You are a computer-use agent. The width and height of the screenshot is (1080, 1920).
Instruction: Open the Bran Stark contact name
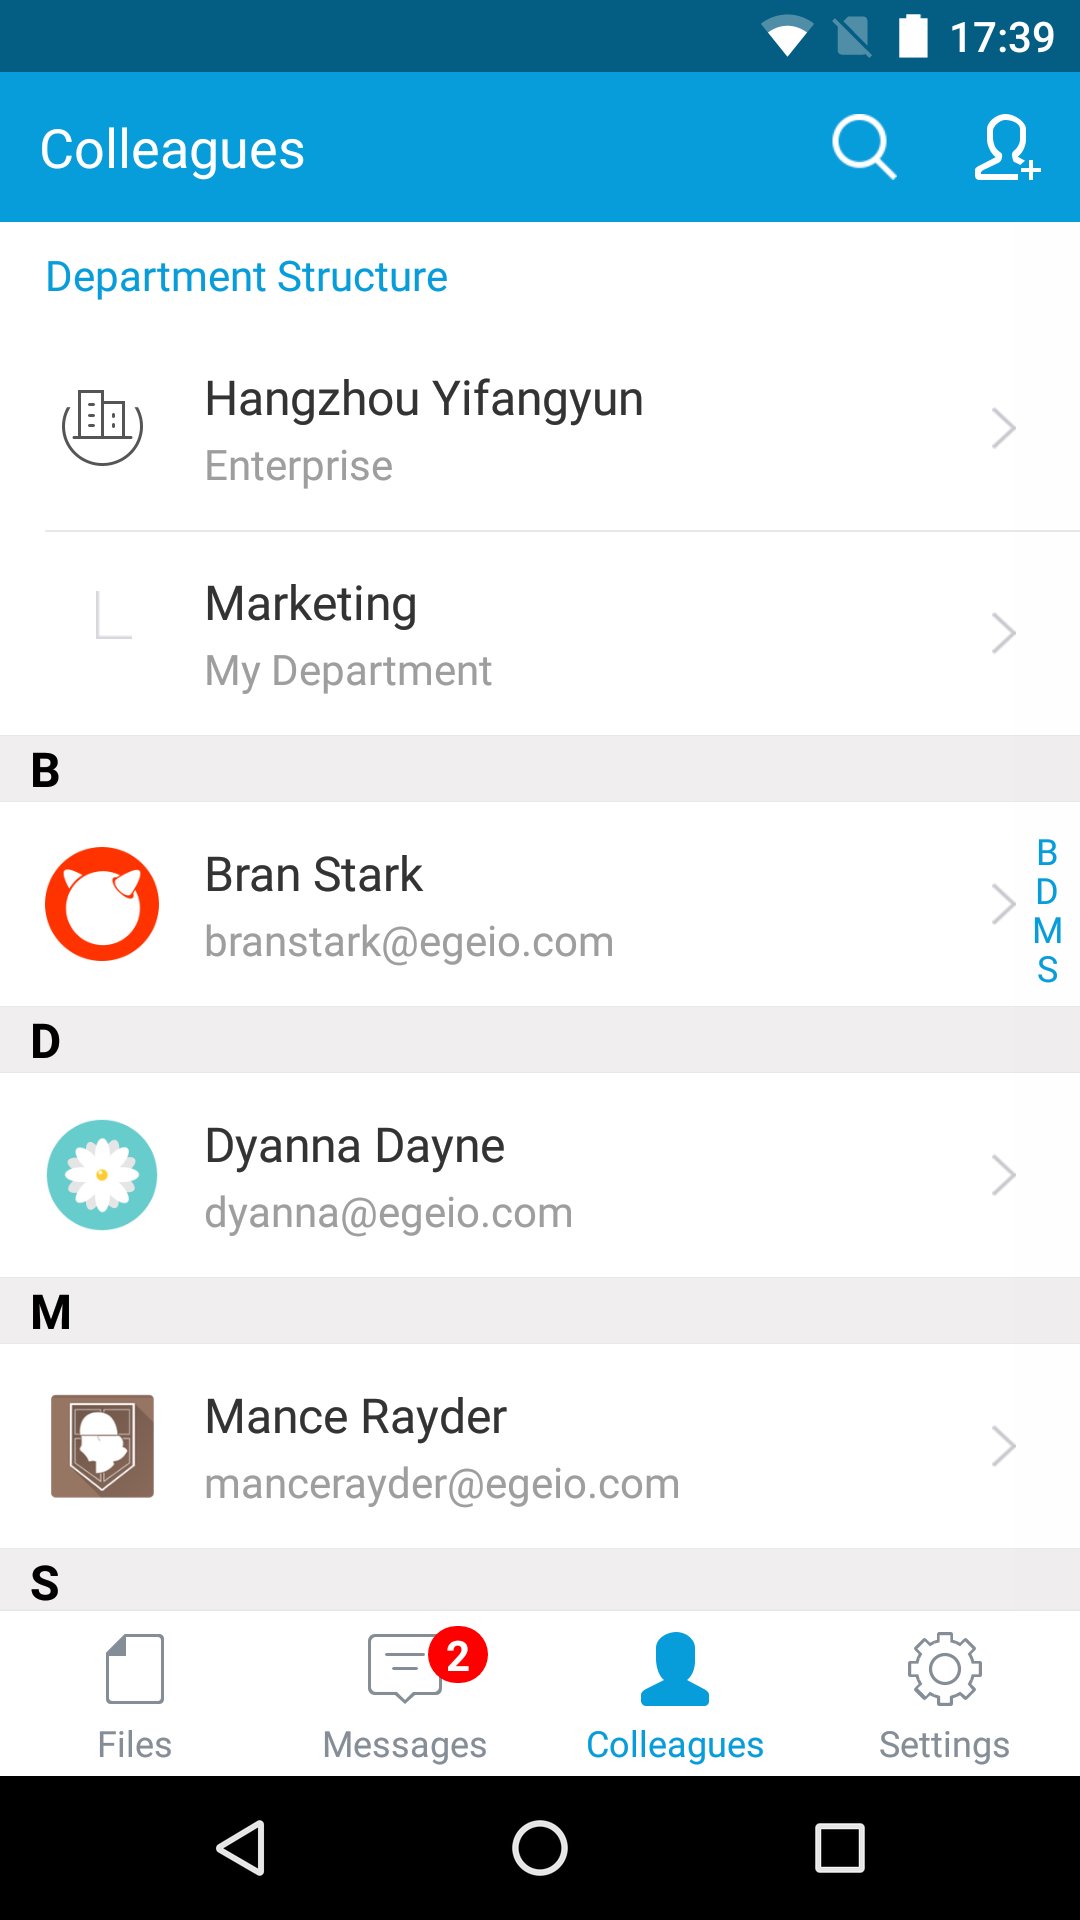click(314, 875)
